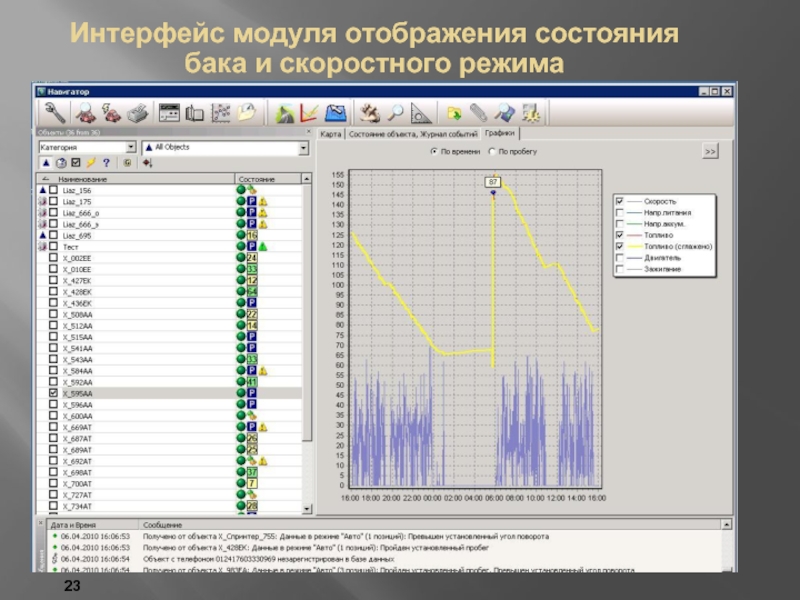
Task: Click the >> button above the chart
Action: pos(710,152)
